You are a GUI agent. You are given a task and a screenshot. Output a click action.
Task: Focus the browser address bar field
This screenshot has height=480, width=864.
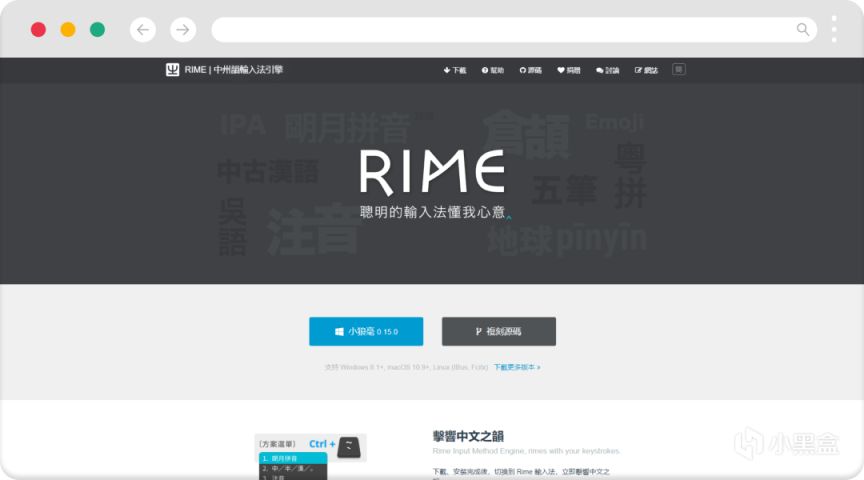(x=514, y=30)
